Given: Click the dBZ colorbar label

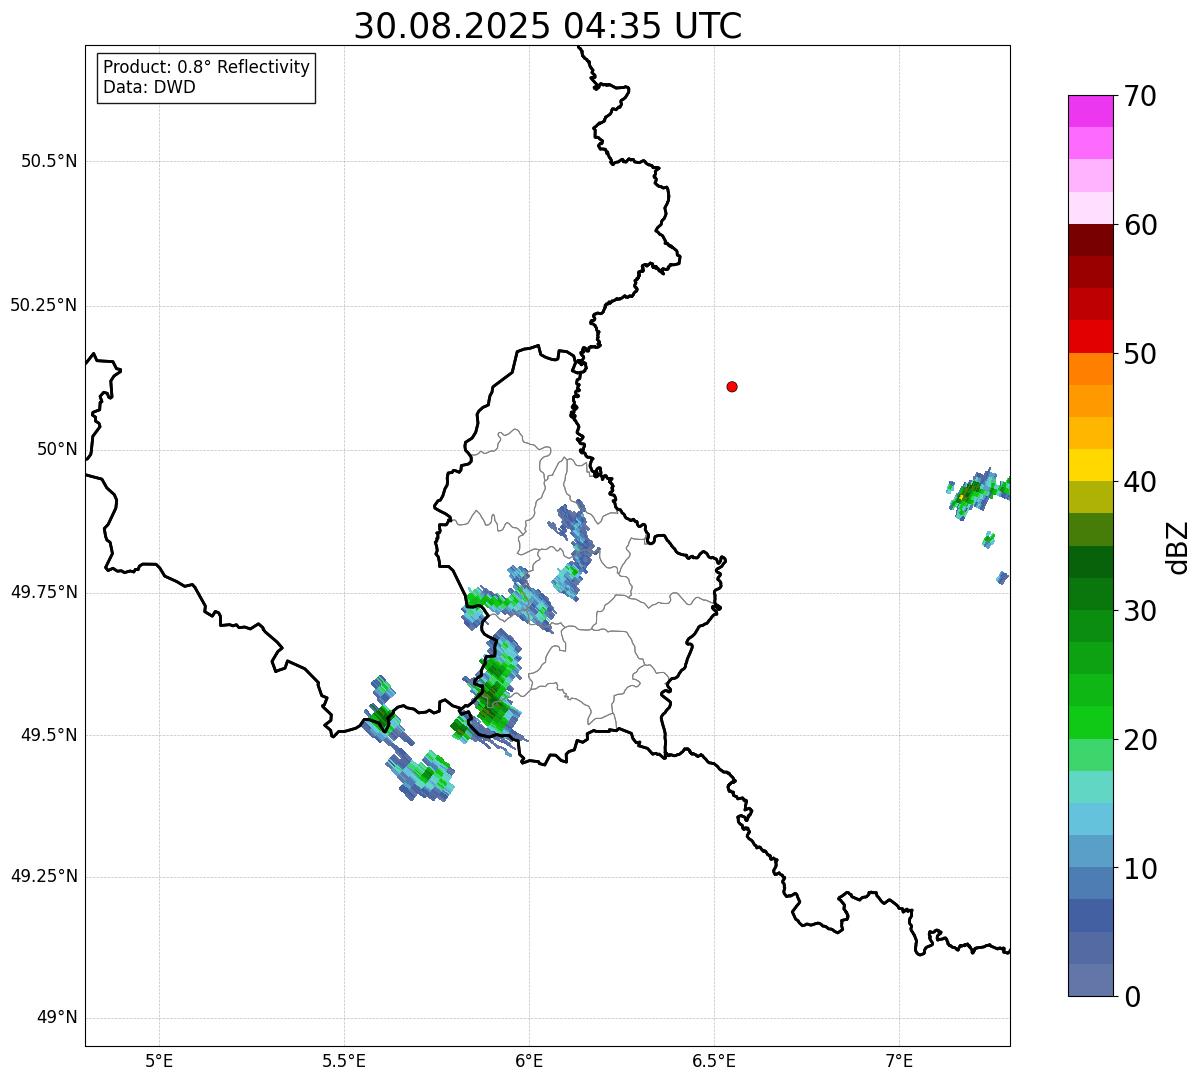Looking at the screenshot, I should 1178,547.
